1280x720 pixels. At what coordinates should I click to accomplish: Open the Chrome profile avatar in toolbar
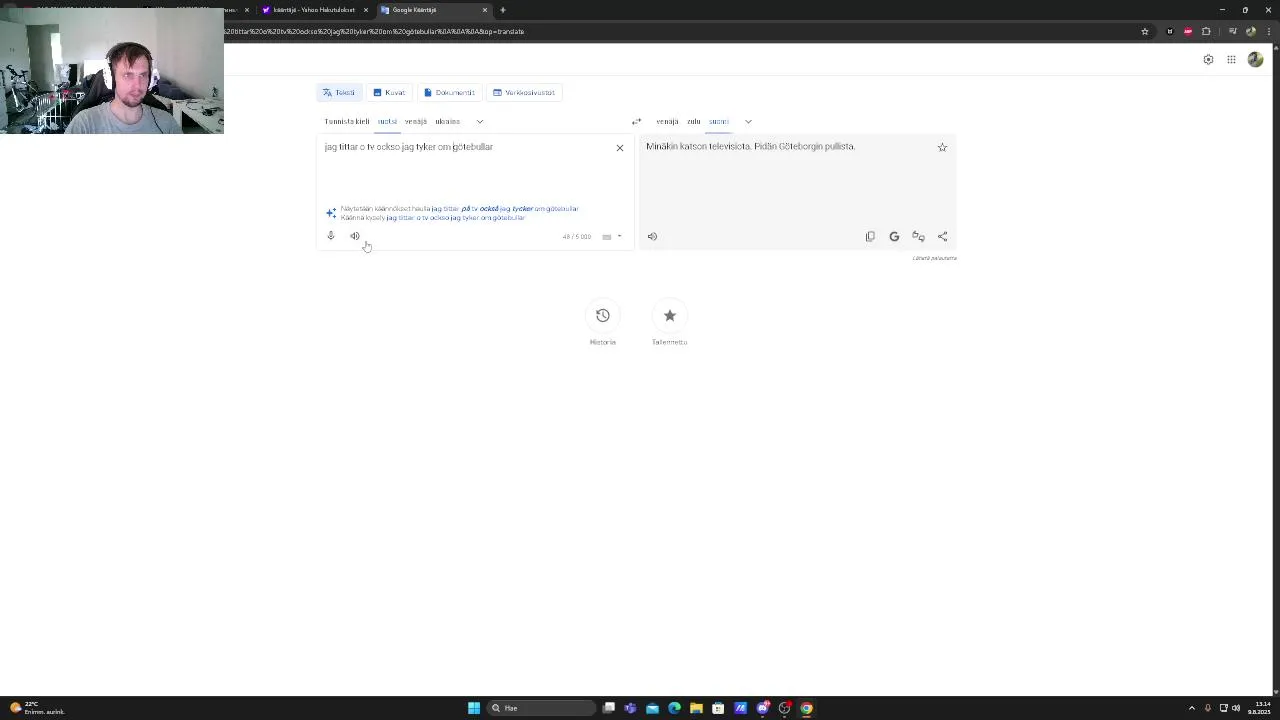click(1250, 31)
